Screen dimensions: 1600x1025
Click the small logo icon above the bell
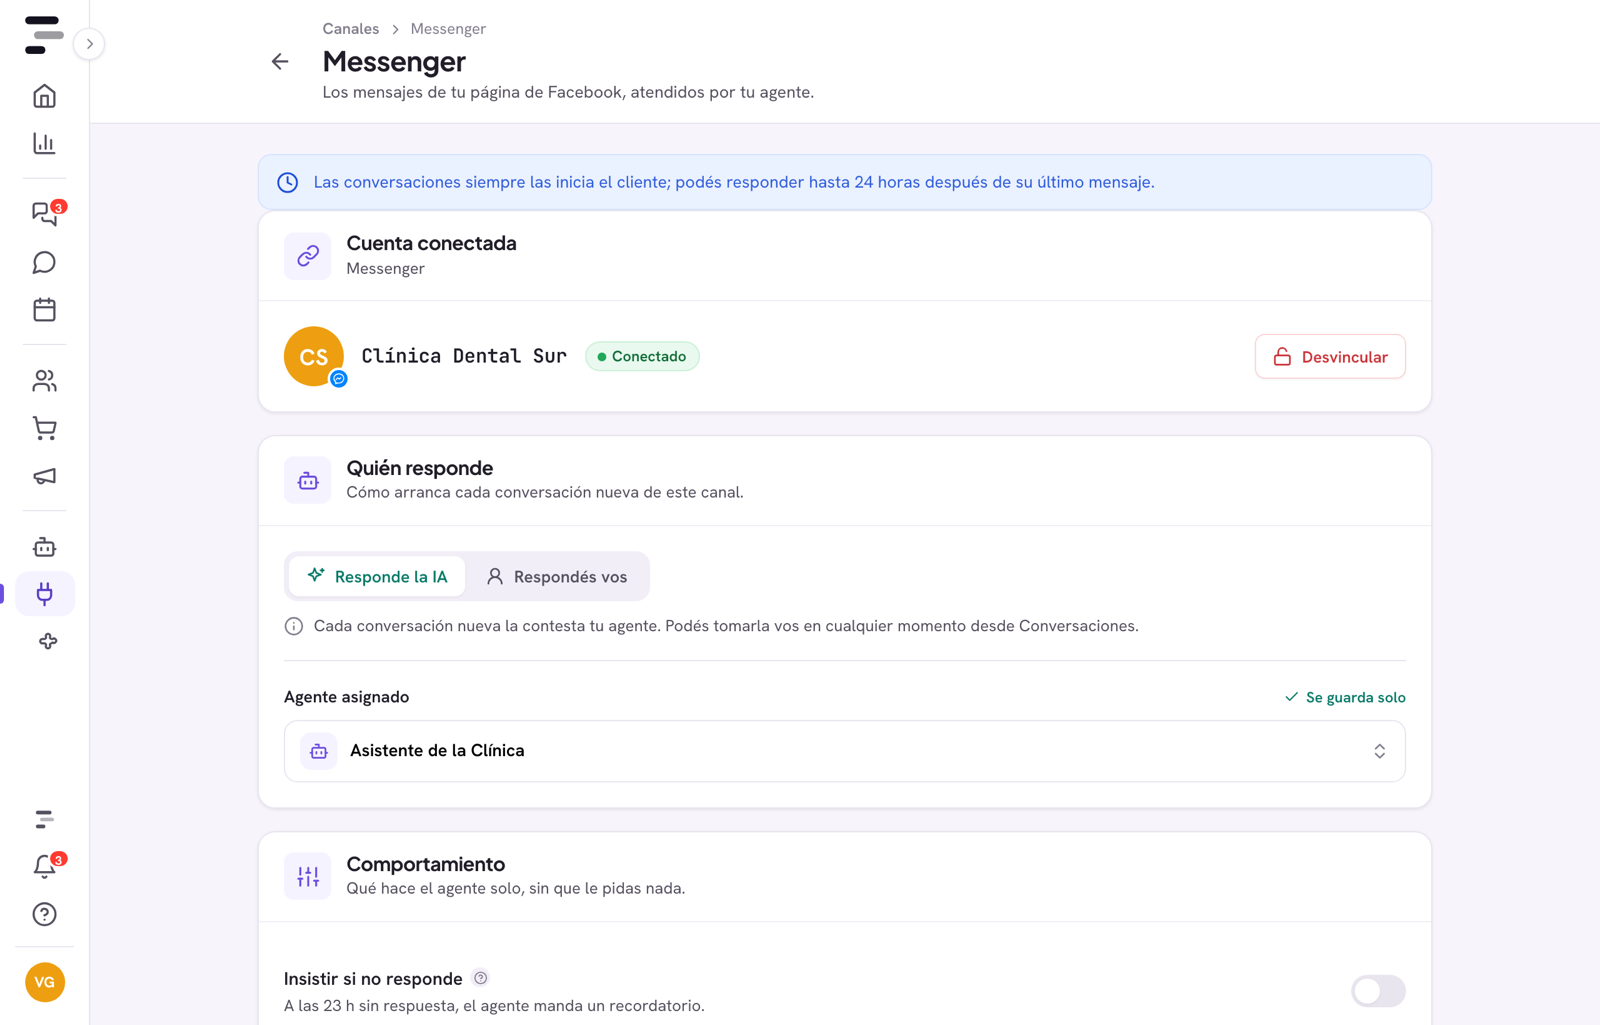click(x=44, y=819)
